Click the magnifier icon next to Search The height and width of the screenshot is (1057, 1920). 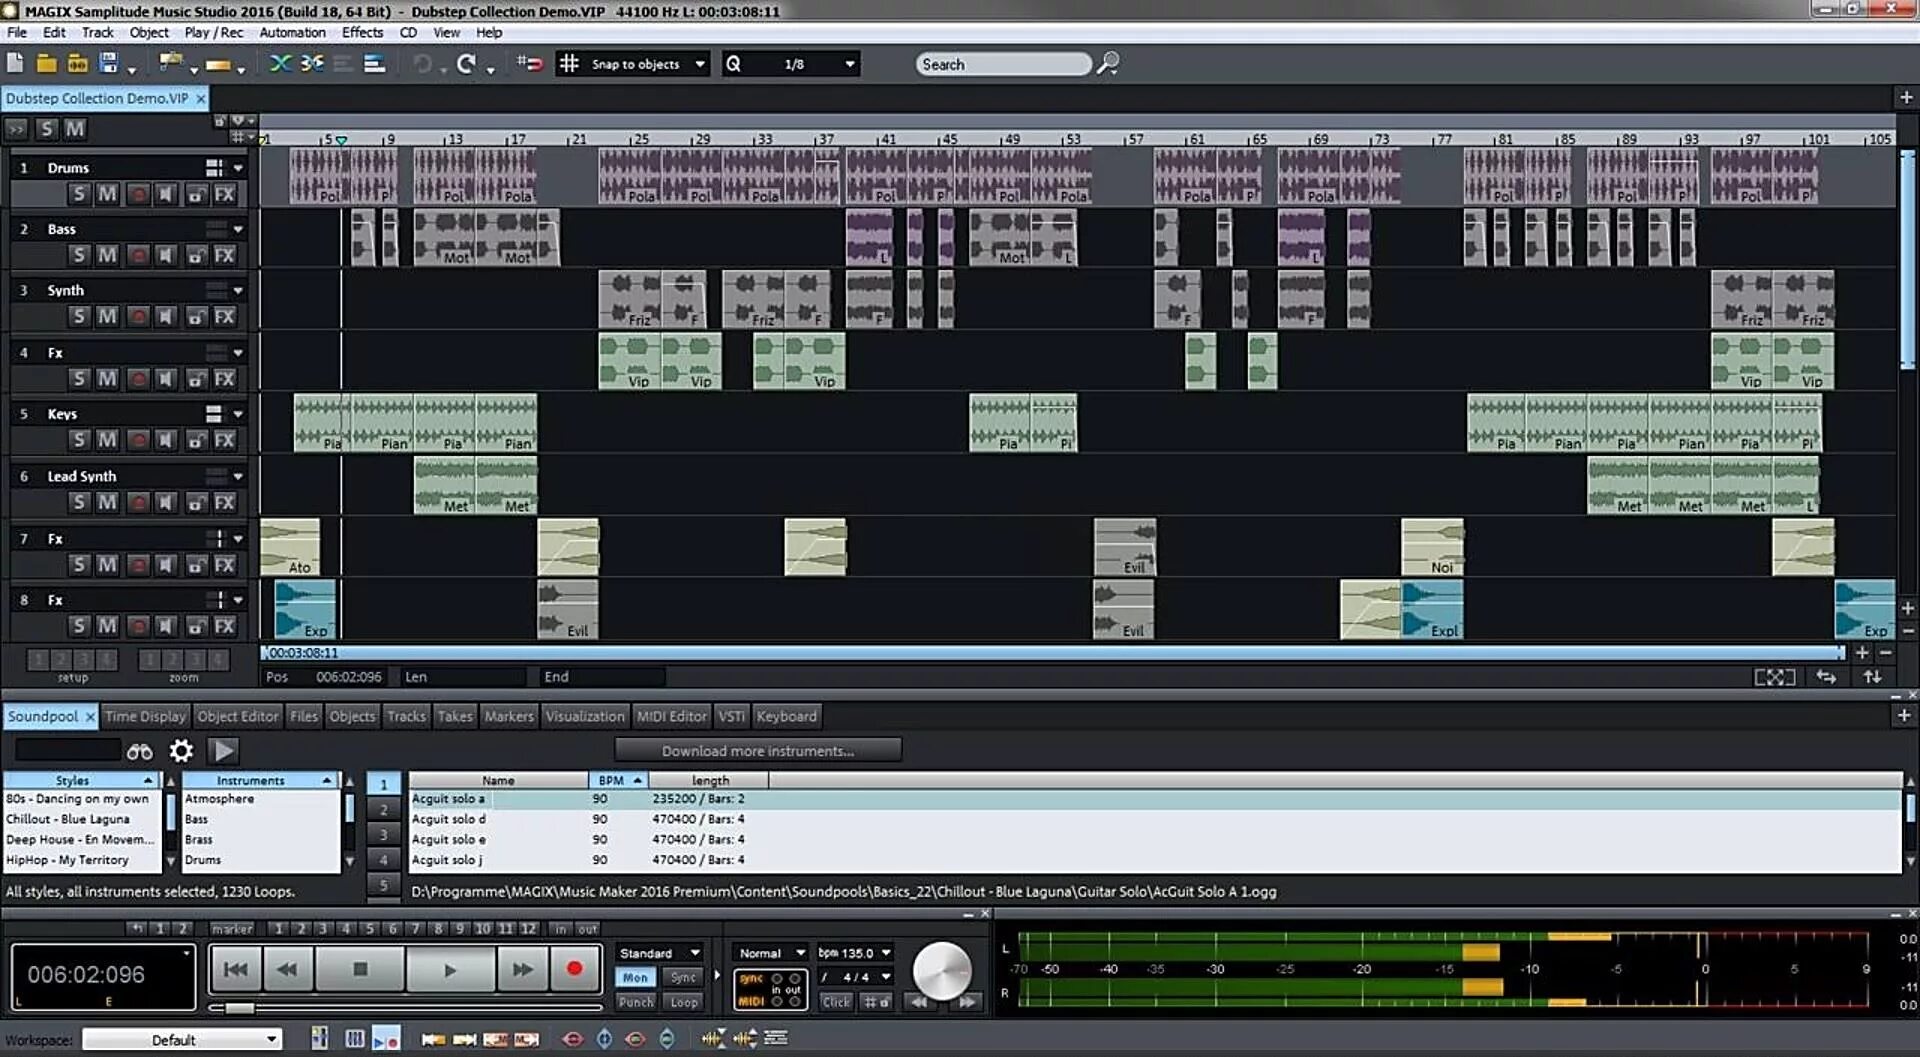(1108, 64)
